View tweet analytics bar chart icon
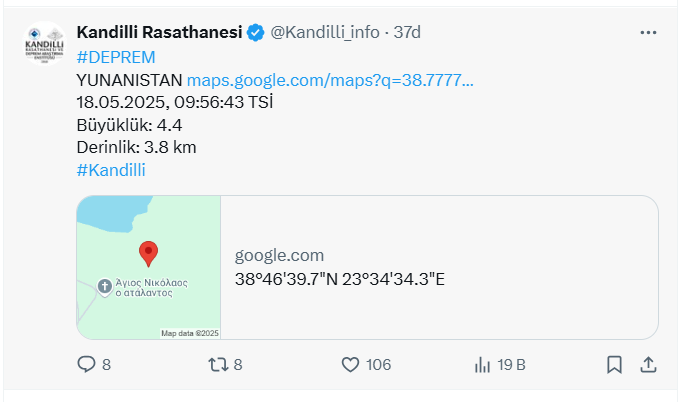 click(482, 365)
